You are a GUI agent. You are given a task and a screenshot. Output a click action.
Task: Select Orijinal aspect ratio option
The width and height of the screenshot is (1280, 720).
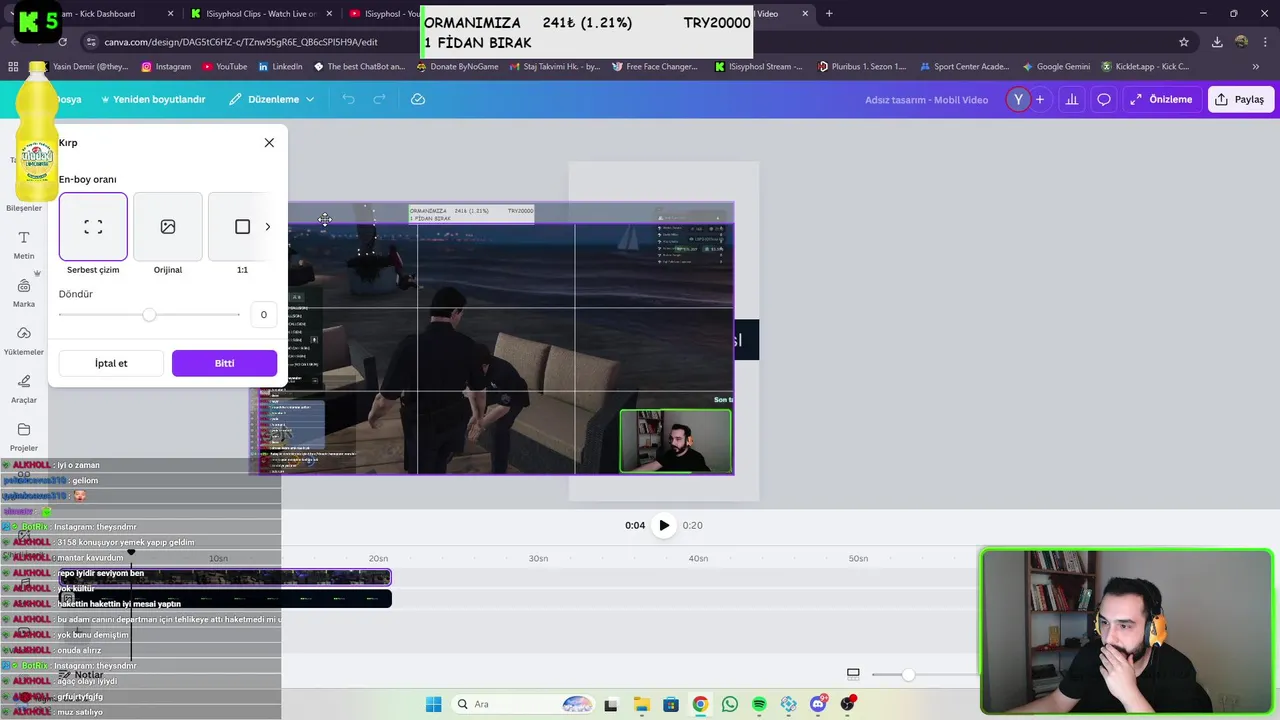(168, 227)
